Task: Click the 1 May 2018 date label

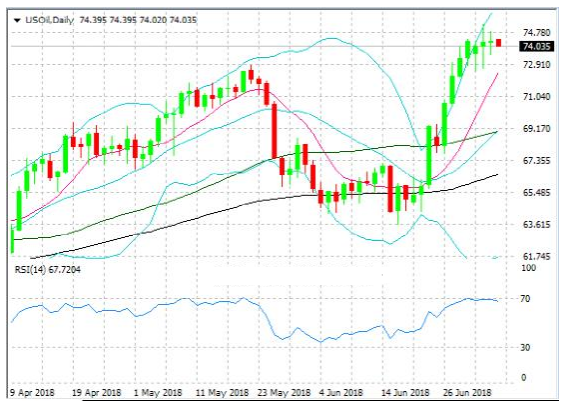Action: coord(158,393)
